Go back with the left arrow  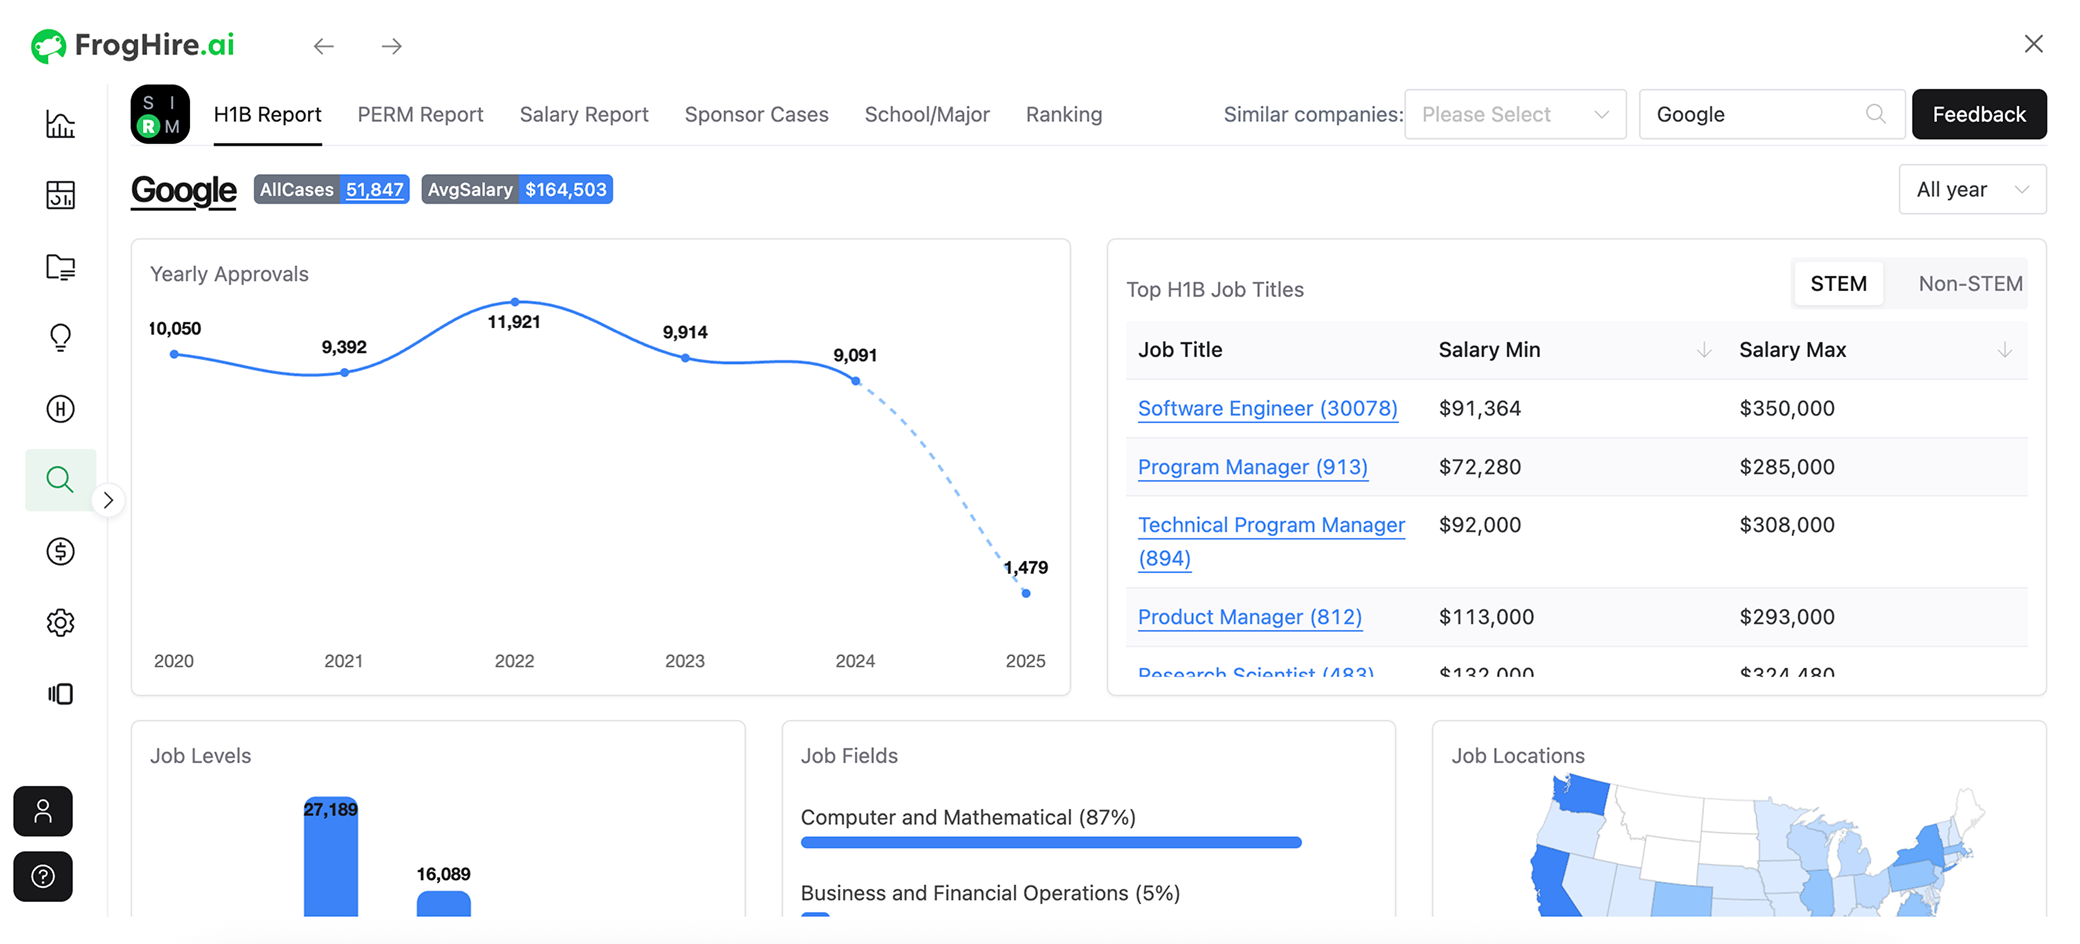323,46
